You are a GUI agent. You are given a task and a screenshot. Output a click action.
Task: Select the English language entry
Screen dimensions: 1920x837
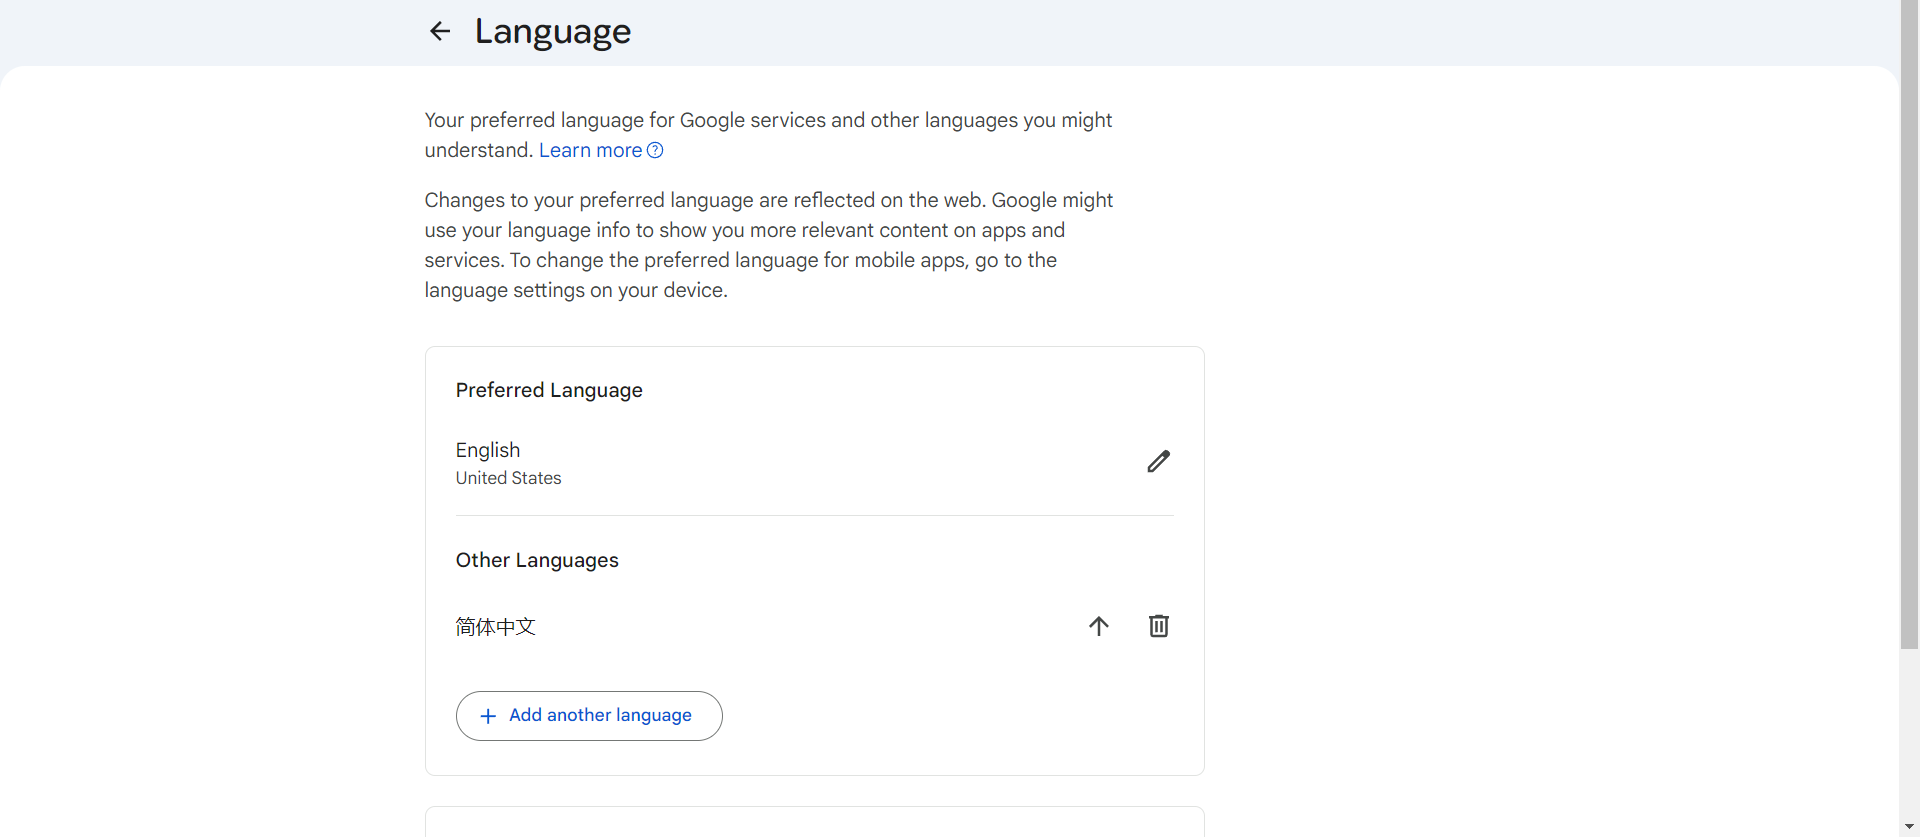click(488, 450)
